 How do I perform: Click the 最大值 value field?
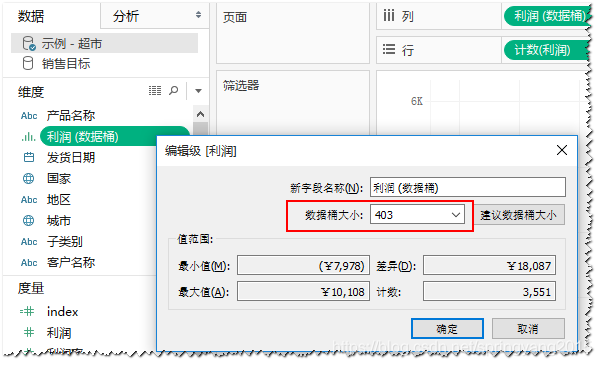[x=303, y=292]
